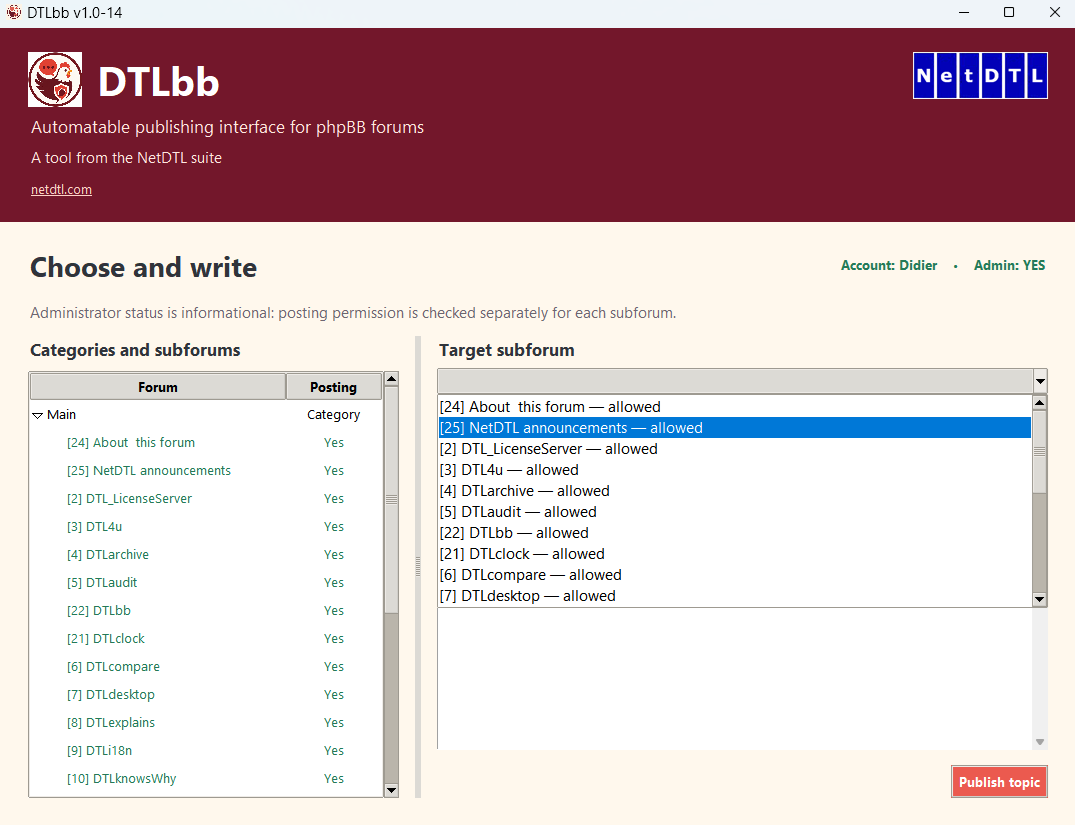The image size is (1075, 825).
Task: Click the message text area below list
Action: point(735,679)
